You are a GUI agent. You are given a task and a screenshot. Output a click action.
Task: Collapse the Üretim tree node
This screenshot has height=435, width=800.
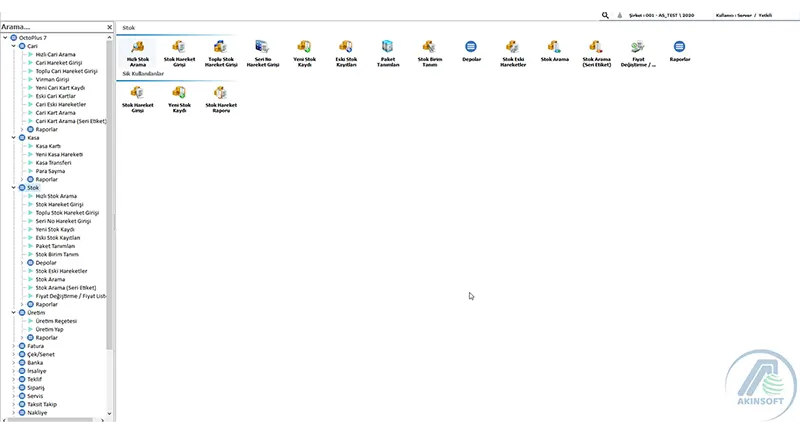13,312
